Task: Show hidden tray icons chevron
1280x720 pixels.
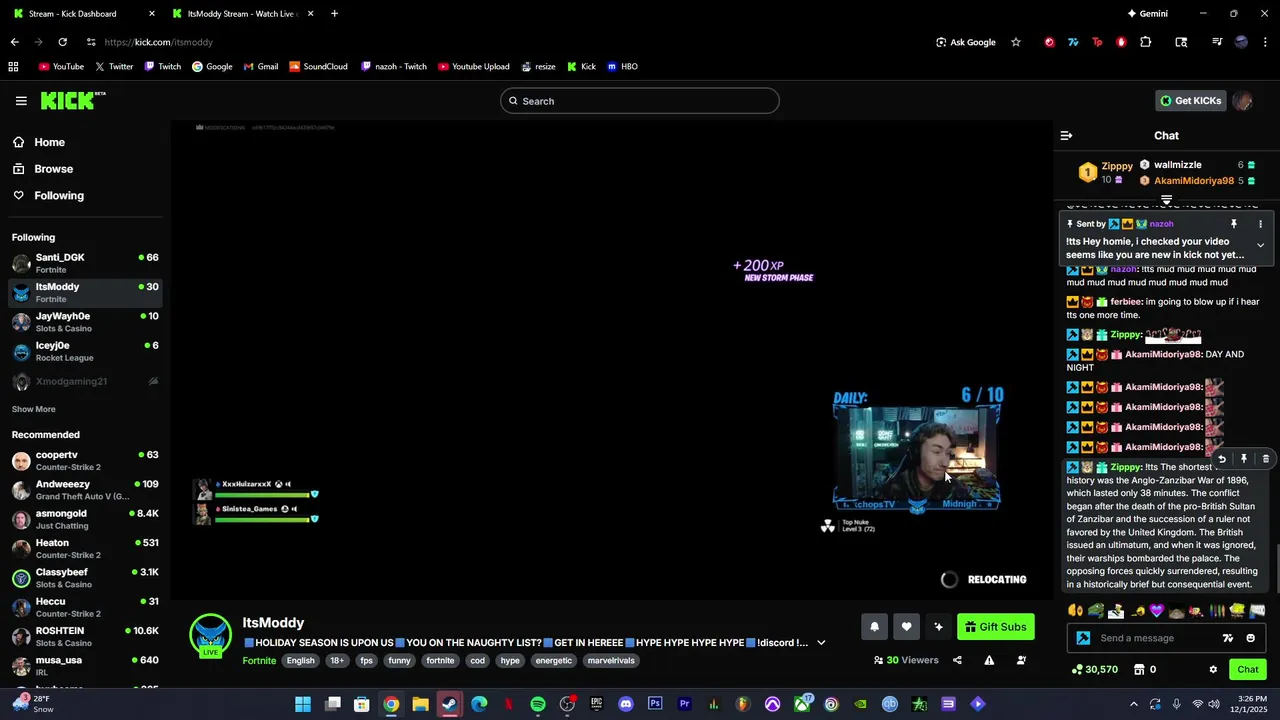Action: tap(1133, 704)
